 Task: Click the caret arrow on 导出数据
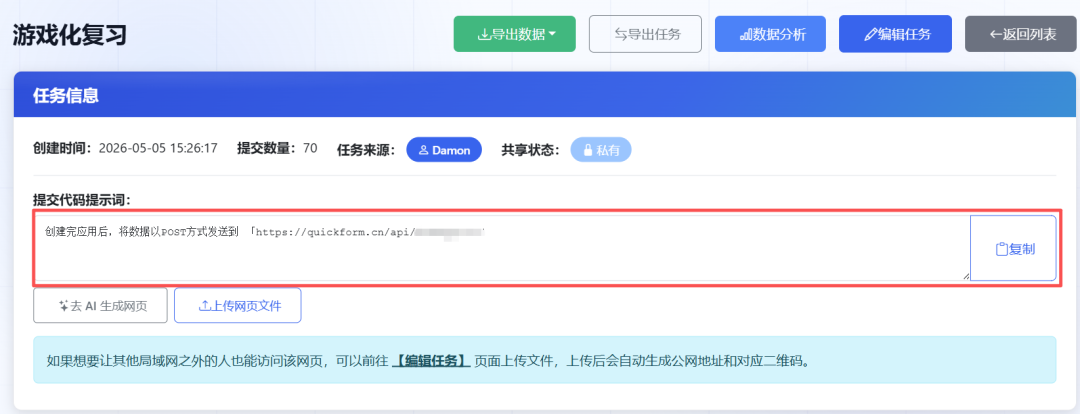tap(552, 34)
